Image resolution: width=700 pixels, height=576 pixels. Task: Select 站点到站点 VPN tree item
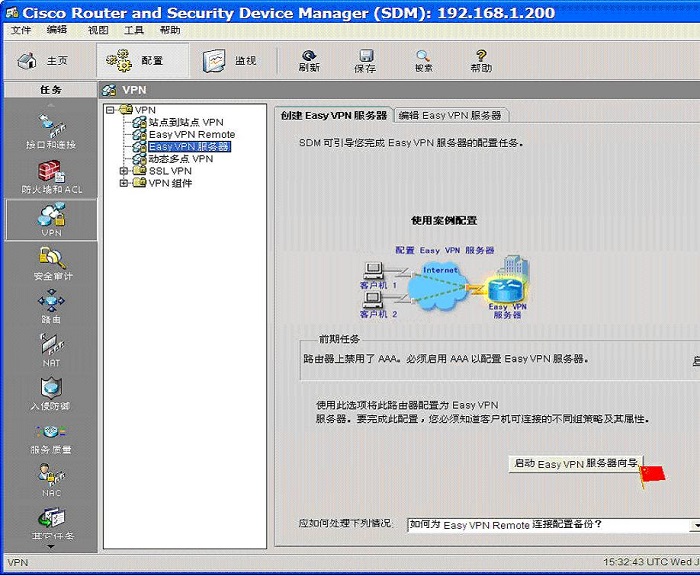coord(186,122)
